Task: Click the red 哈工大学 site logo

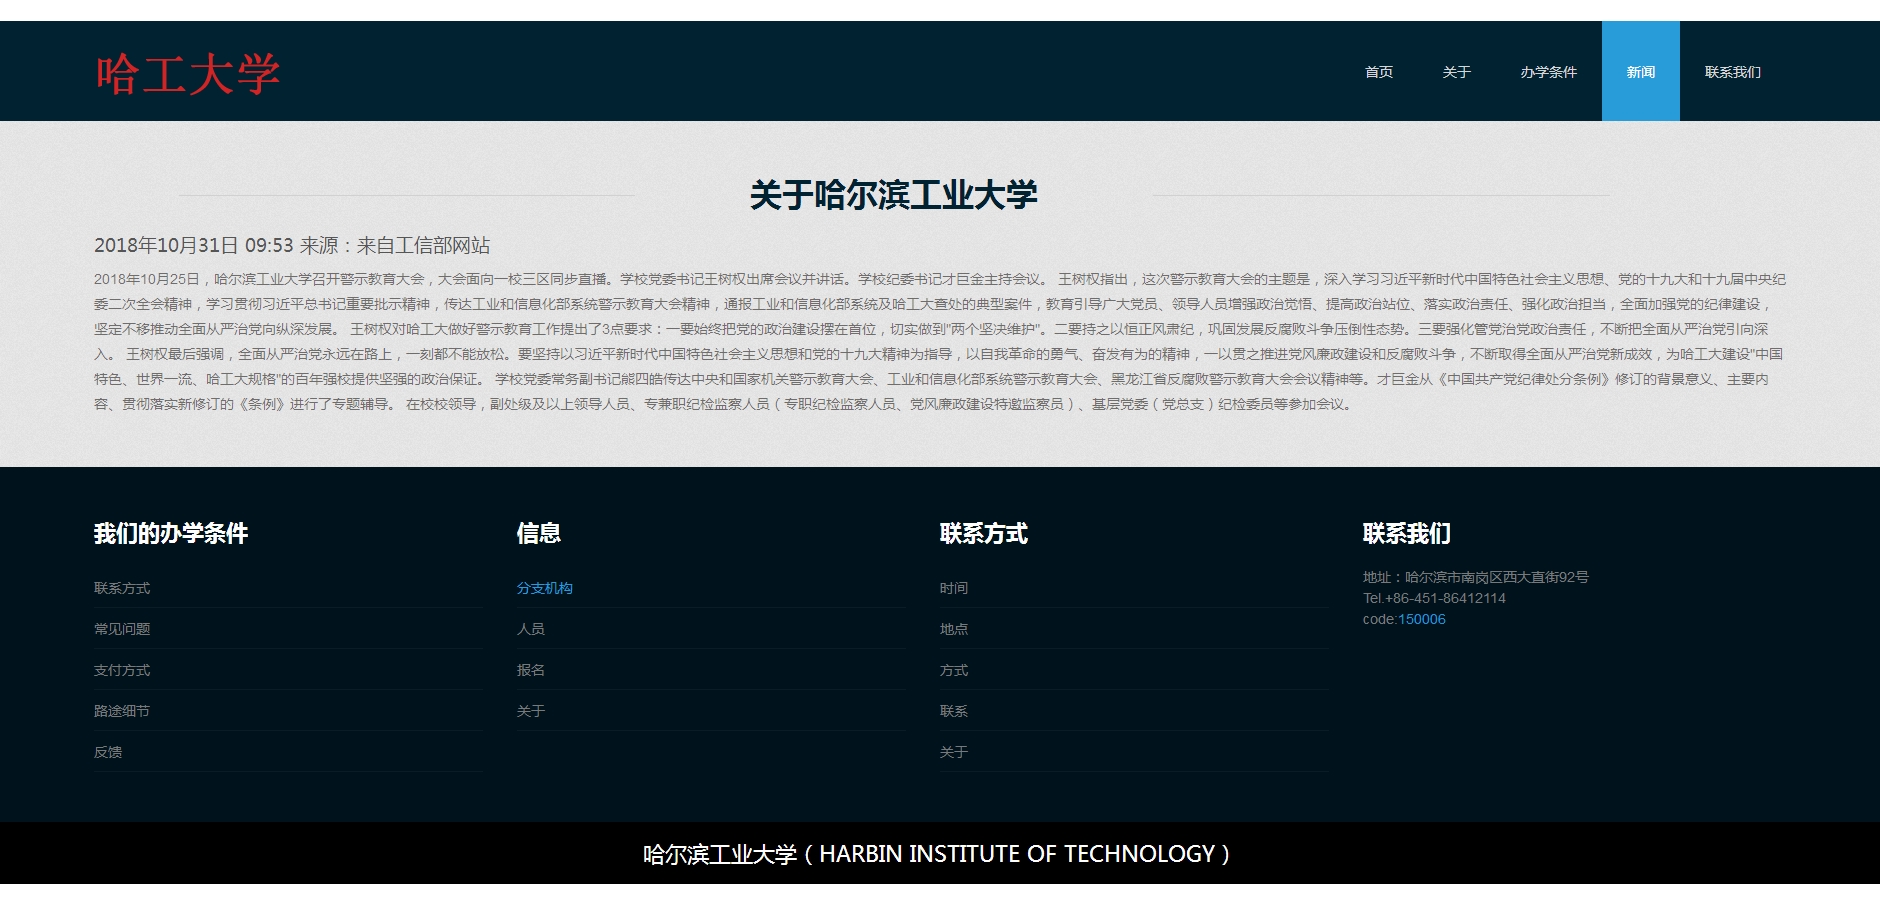Action: pyautogui.click(x=187, y=75)
